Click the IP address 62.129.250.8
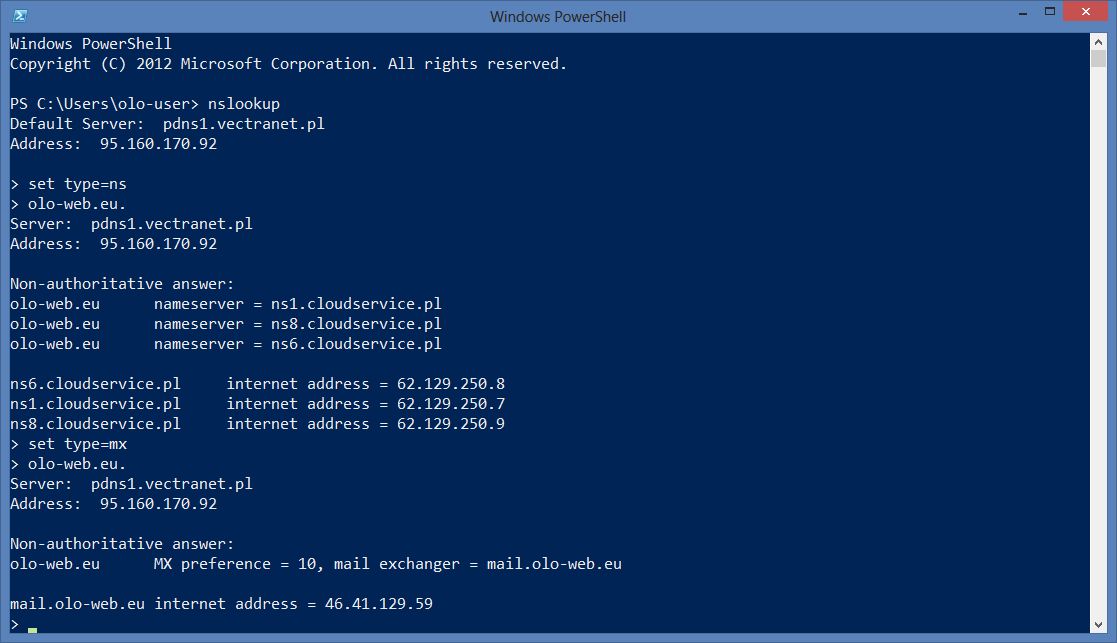 pyautogui.click(x=451, y=384)
